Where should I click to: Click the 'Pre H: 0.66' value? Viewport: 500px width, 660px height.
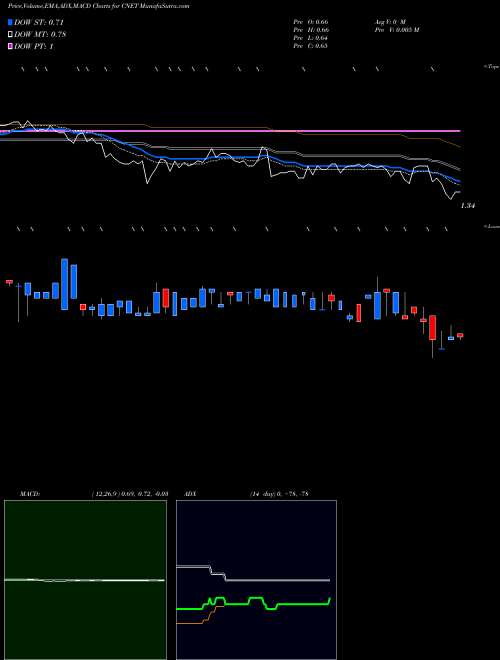pyautogui.click(x=311, y=30)
